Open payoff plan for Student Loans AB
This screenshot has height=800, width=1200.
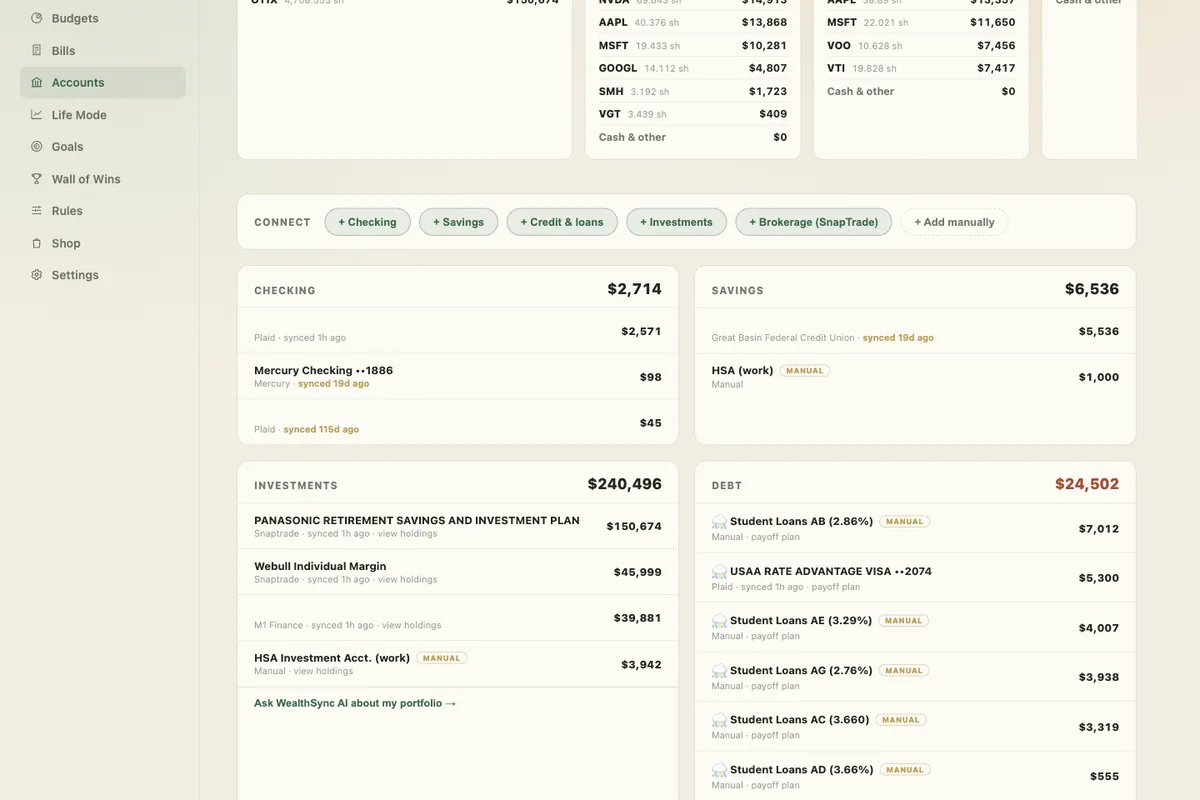pos(775,537)
